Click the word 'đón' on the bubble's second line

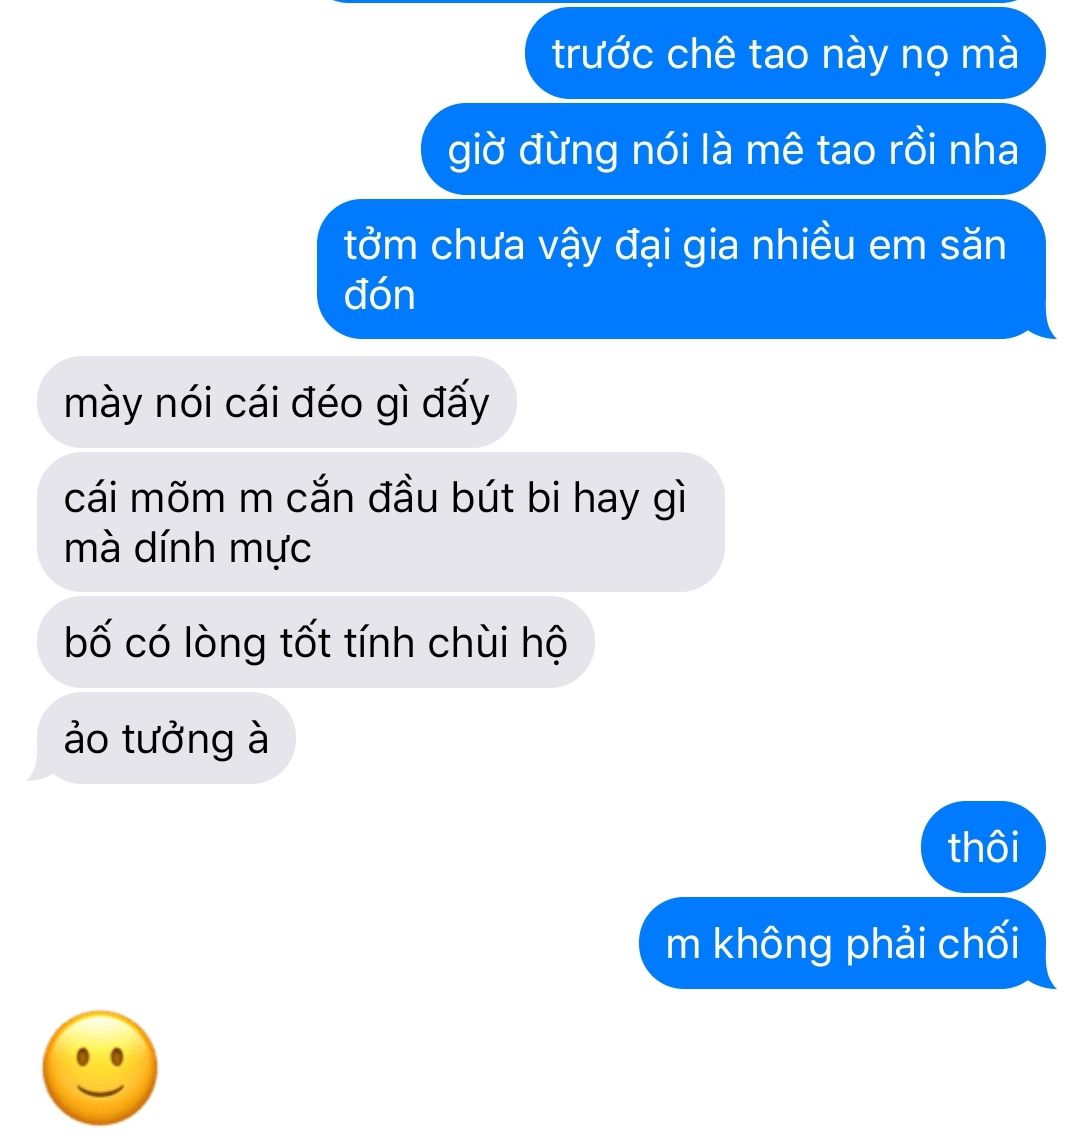pos(379,296)
